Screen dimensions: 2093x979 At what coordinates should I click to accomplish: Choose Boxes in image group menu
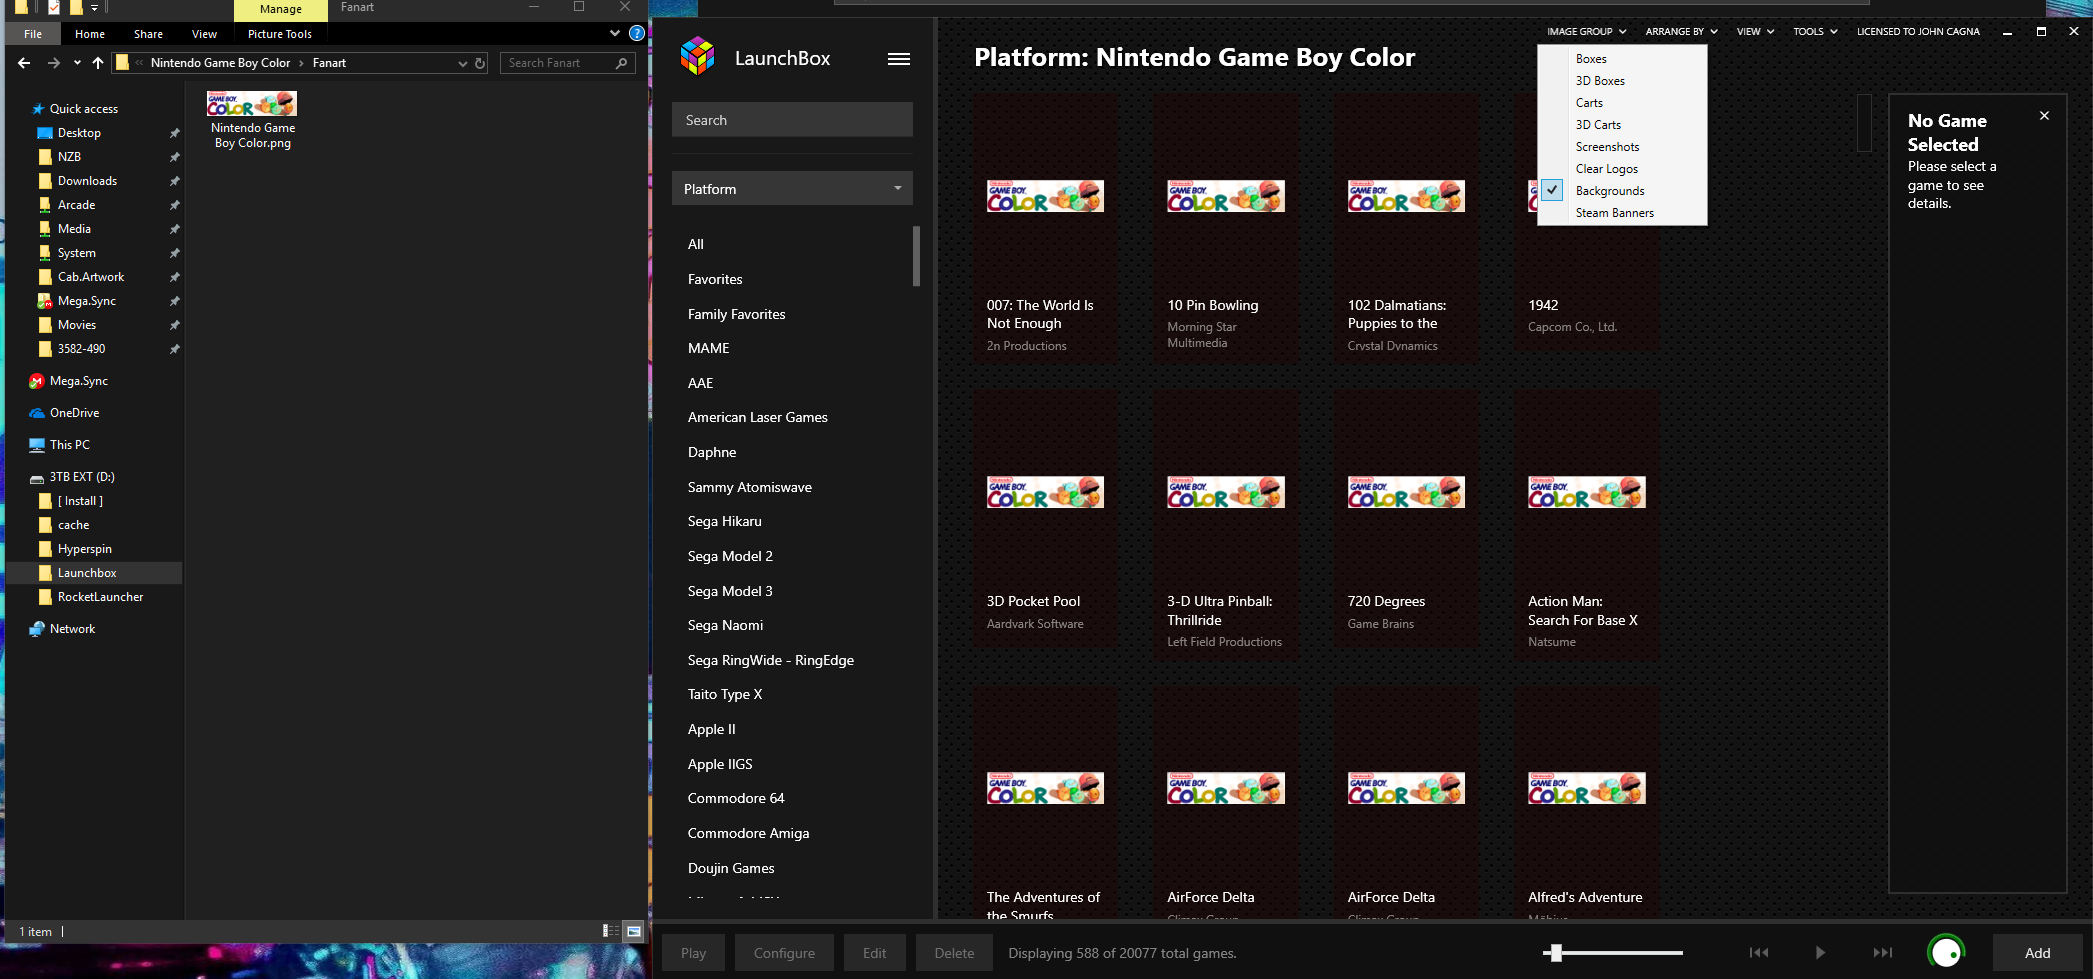(x=1591, y=59)
